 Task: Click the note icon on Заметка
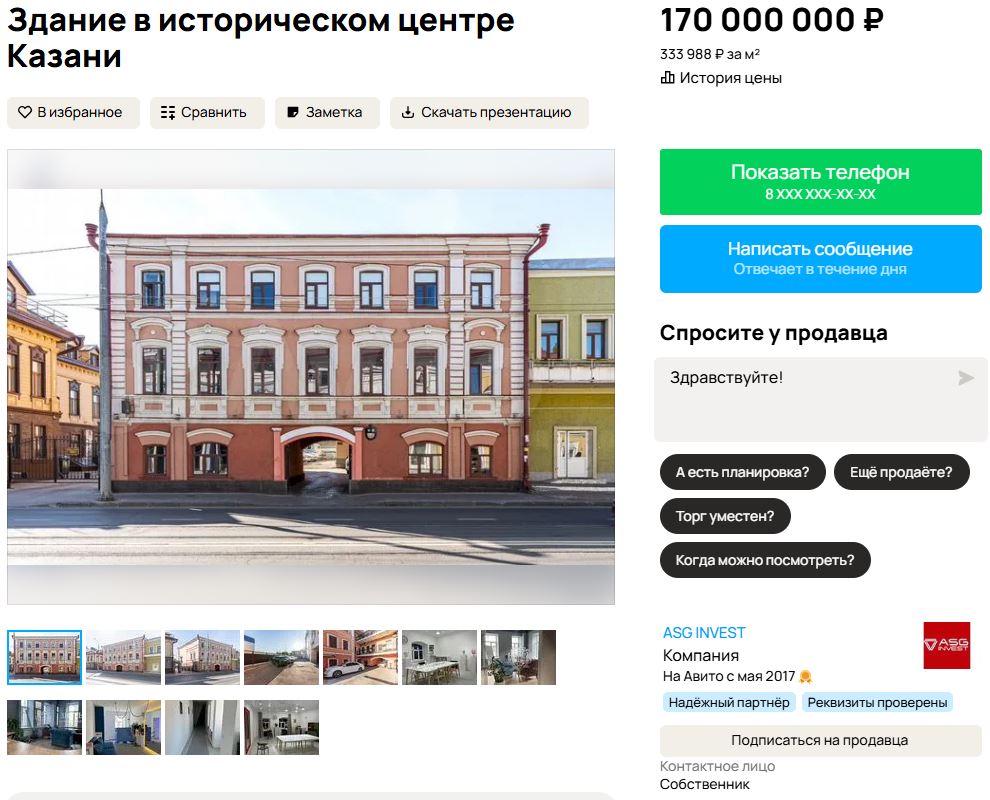tap(292, 112)
